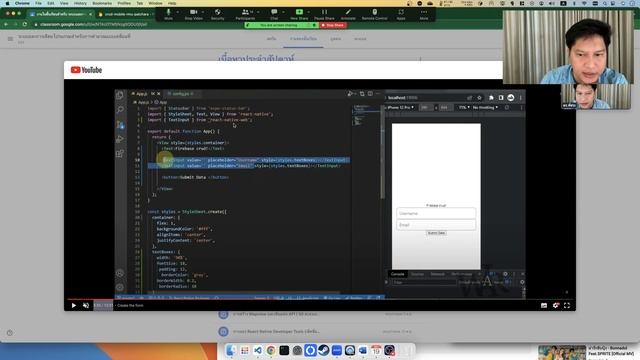The width and height of the screenshot is (640, 360).
Task: Switch to the Classroom People tab
Action: (x=336, y=39)
